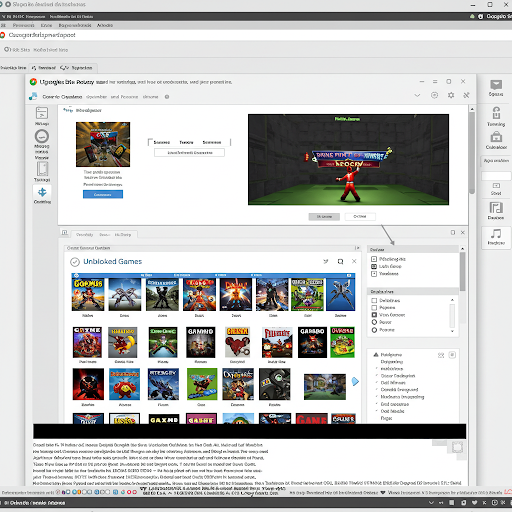The width and height of the screenshot is (512, 512).
Task: Switch to the first tab in the bottom panel
Action: pos(84,235)
